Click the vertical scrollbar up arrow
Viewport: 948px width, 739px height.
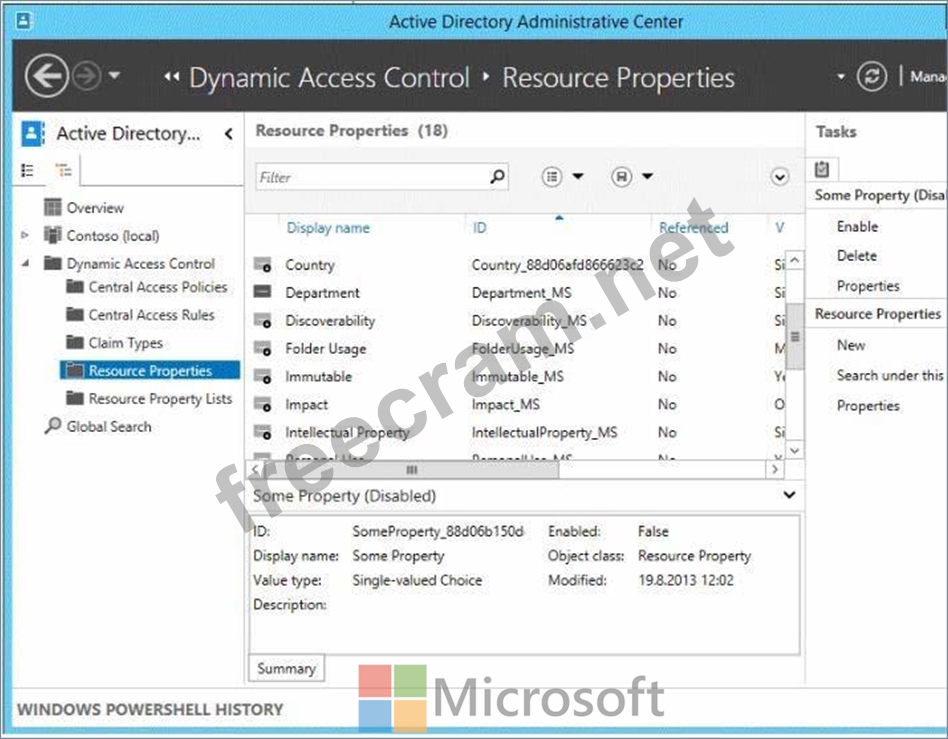[794, 261]
